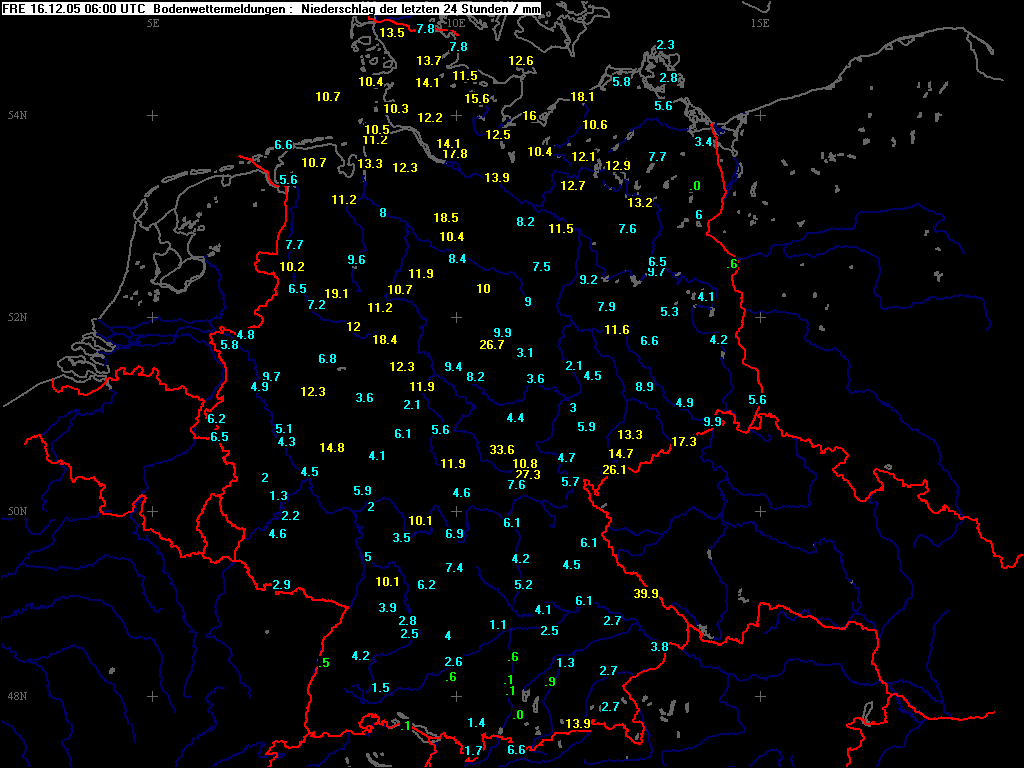
Task: Click the 33.6 mm station value
Action: pos(502,449)
